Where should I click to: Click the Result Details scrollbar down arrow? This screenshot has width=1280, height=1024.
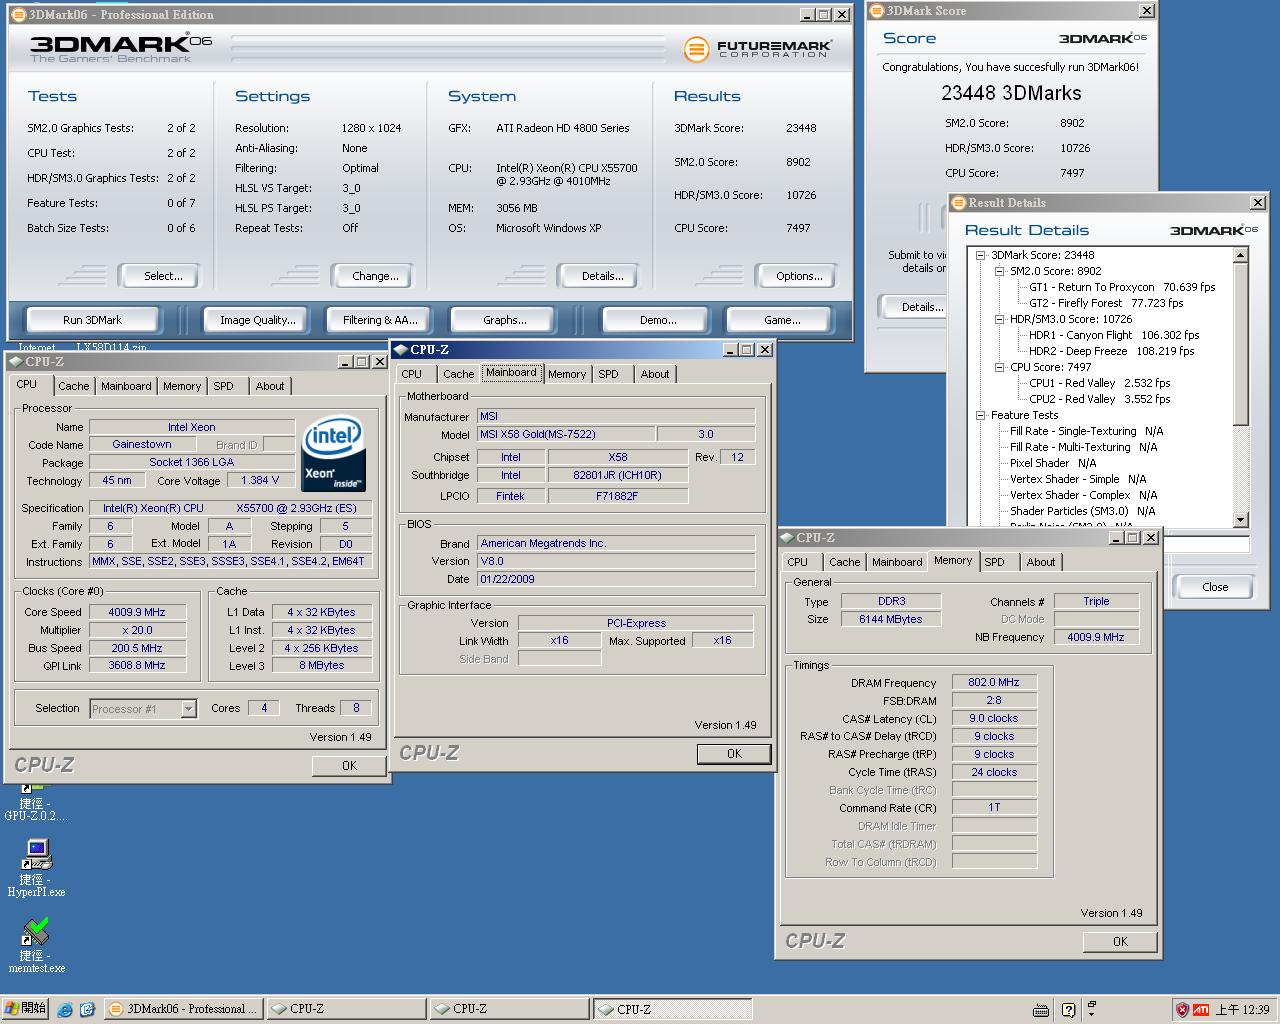click(1241, 520)
